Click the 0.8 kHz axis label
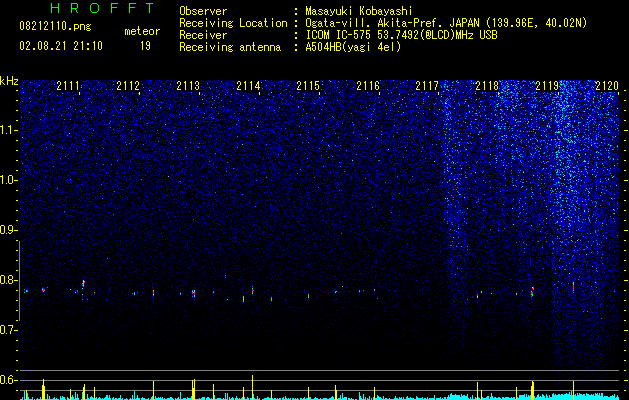Image resolution: width=629 pixels, height=400 pixels. [x=9, y=280]
